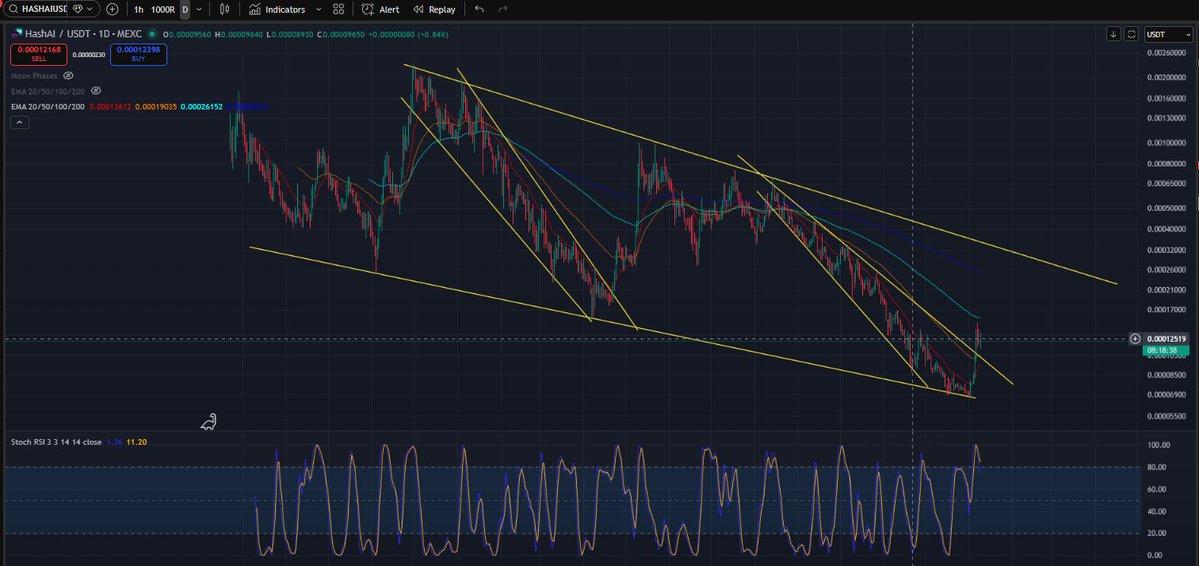Open the HASHAIUSD symbol search box
Screen dimensions: 1199x566
tap(35, 9)
